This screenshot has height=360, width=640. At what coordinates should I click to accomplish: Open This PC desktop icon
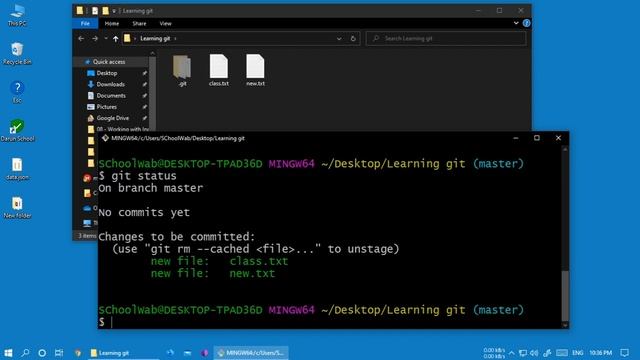(17, 15)
